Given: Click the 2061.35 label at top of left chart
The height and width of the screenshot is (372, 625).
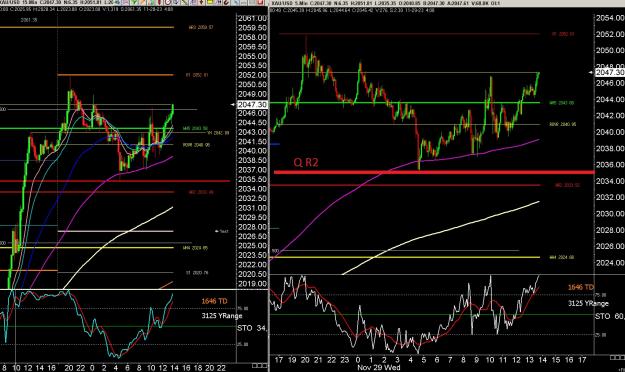Looking at the screenshot, I should click(x=29, y=20).
